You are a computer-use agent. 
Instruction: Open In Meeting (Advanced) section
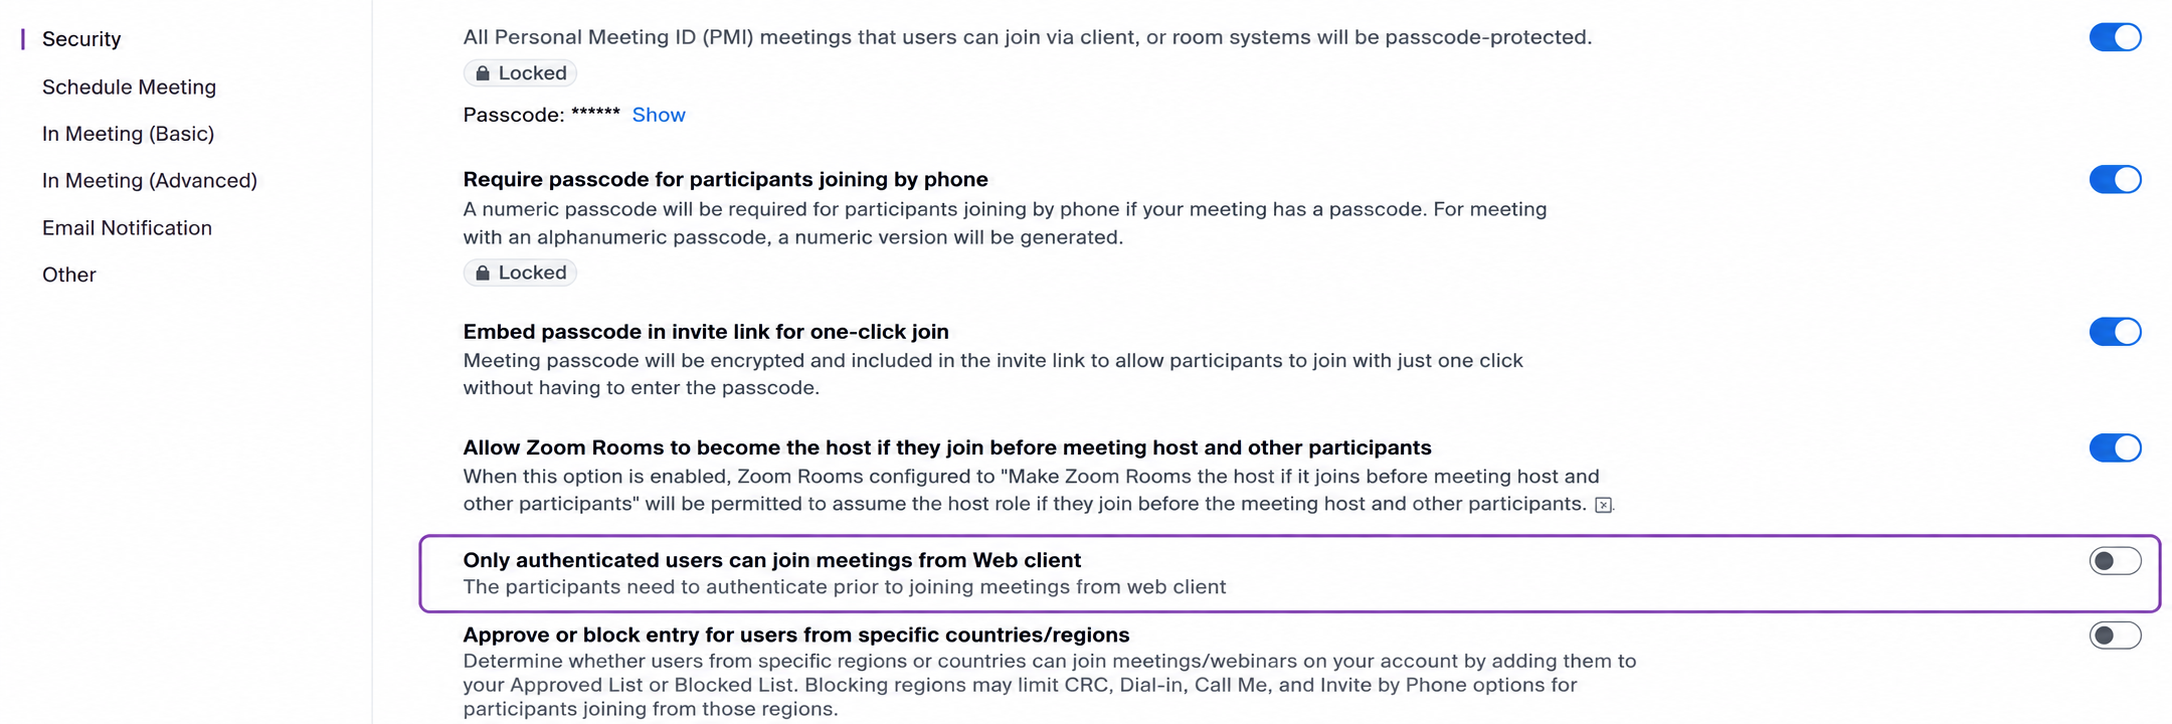pos(150,180)
